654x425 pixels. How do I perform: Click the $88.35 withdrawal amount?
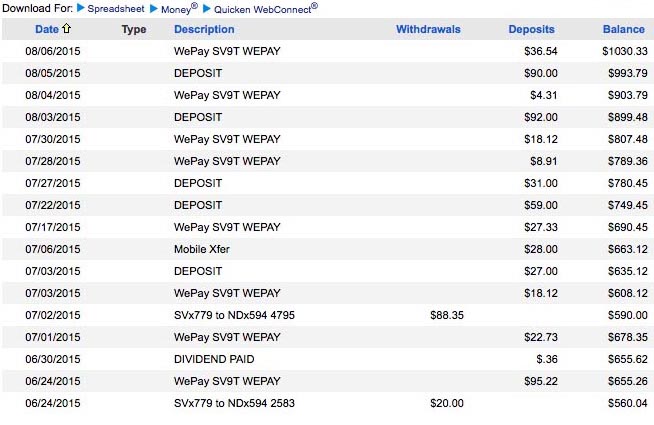(x=447, y=315)
